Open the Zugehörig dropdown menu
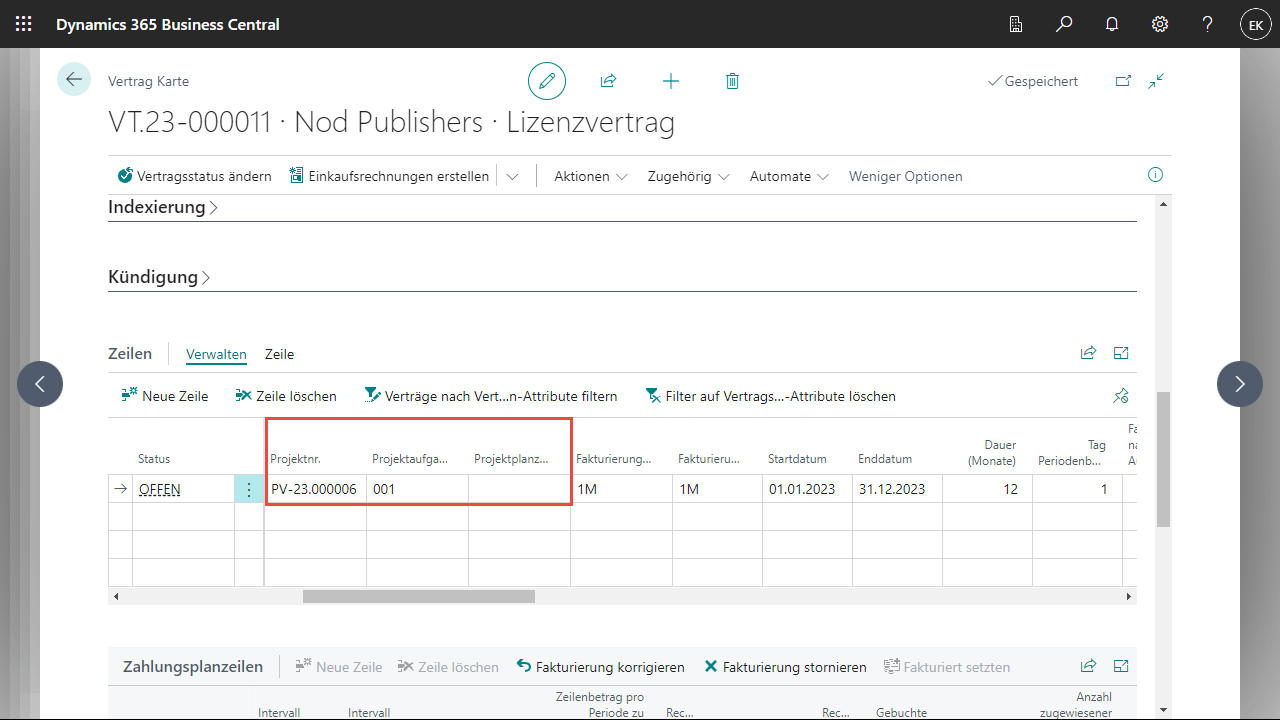Image resolution: width=1280 pixels, height=720 pixels. [688, 176]
